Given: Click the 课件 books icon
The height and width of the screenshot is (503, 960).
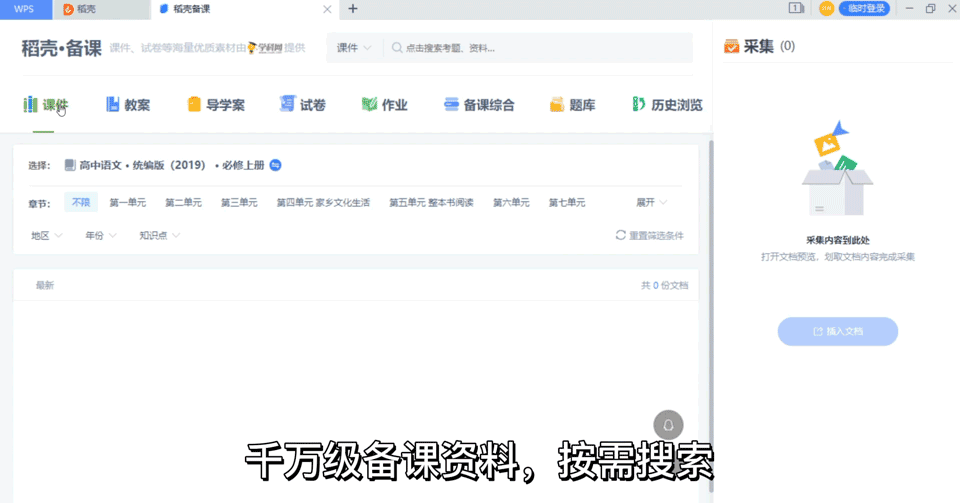Looking at the screenshot, I should (x=30, y=105).
